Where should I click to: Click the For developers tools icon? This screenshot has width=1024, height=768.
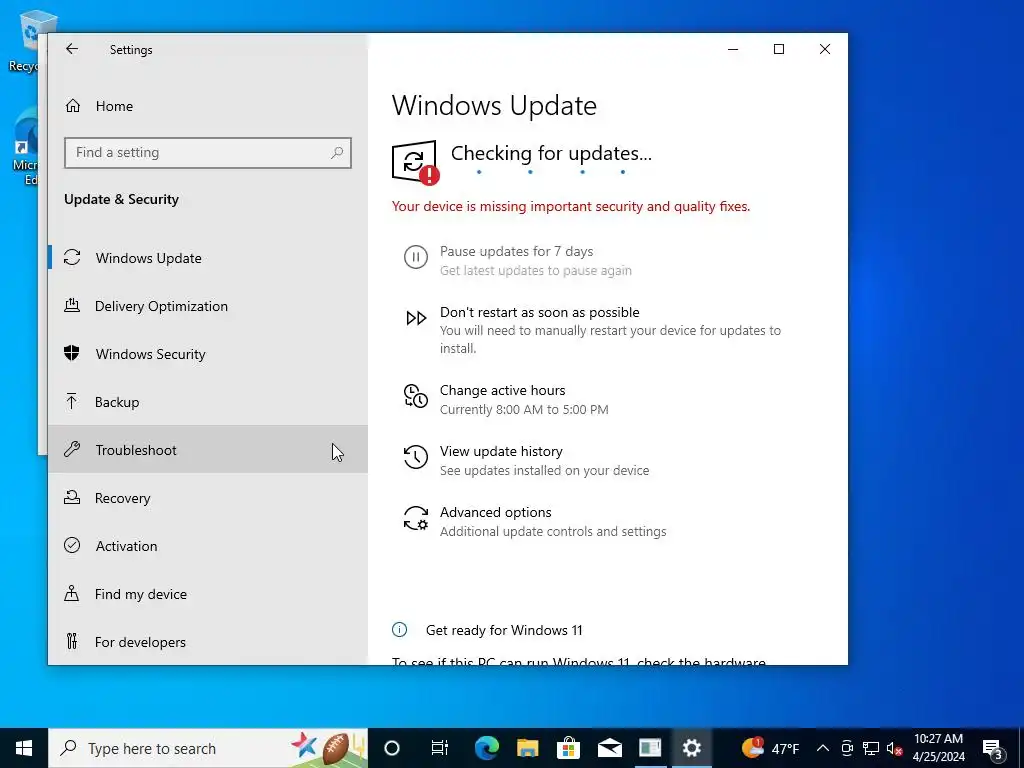coord(72,641)
